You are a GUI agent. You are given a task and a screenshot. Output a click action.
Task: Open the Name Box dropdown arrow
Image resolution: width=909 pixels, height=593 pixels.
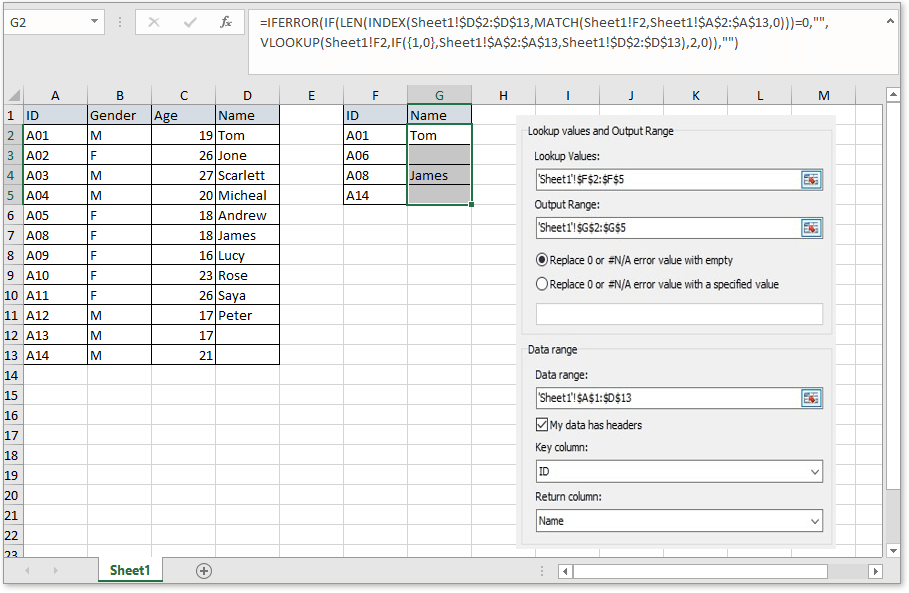click(x=94, y=21)
